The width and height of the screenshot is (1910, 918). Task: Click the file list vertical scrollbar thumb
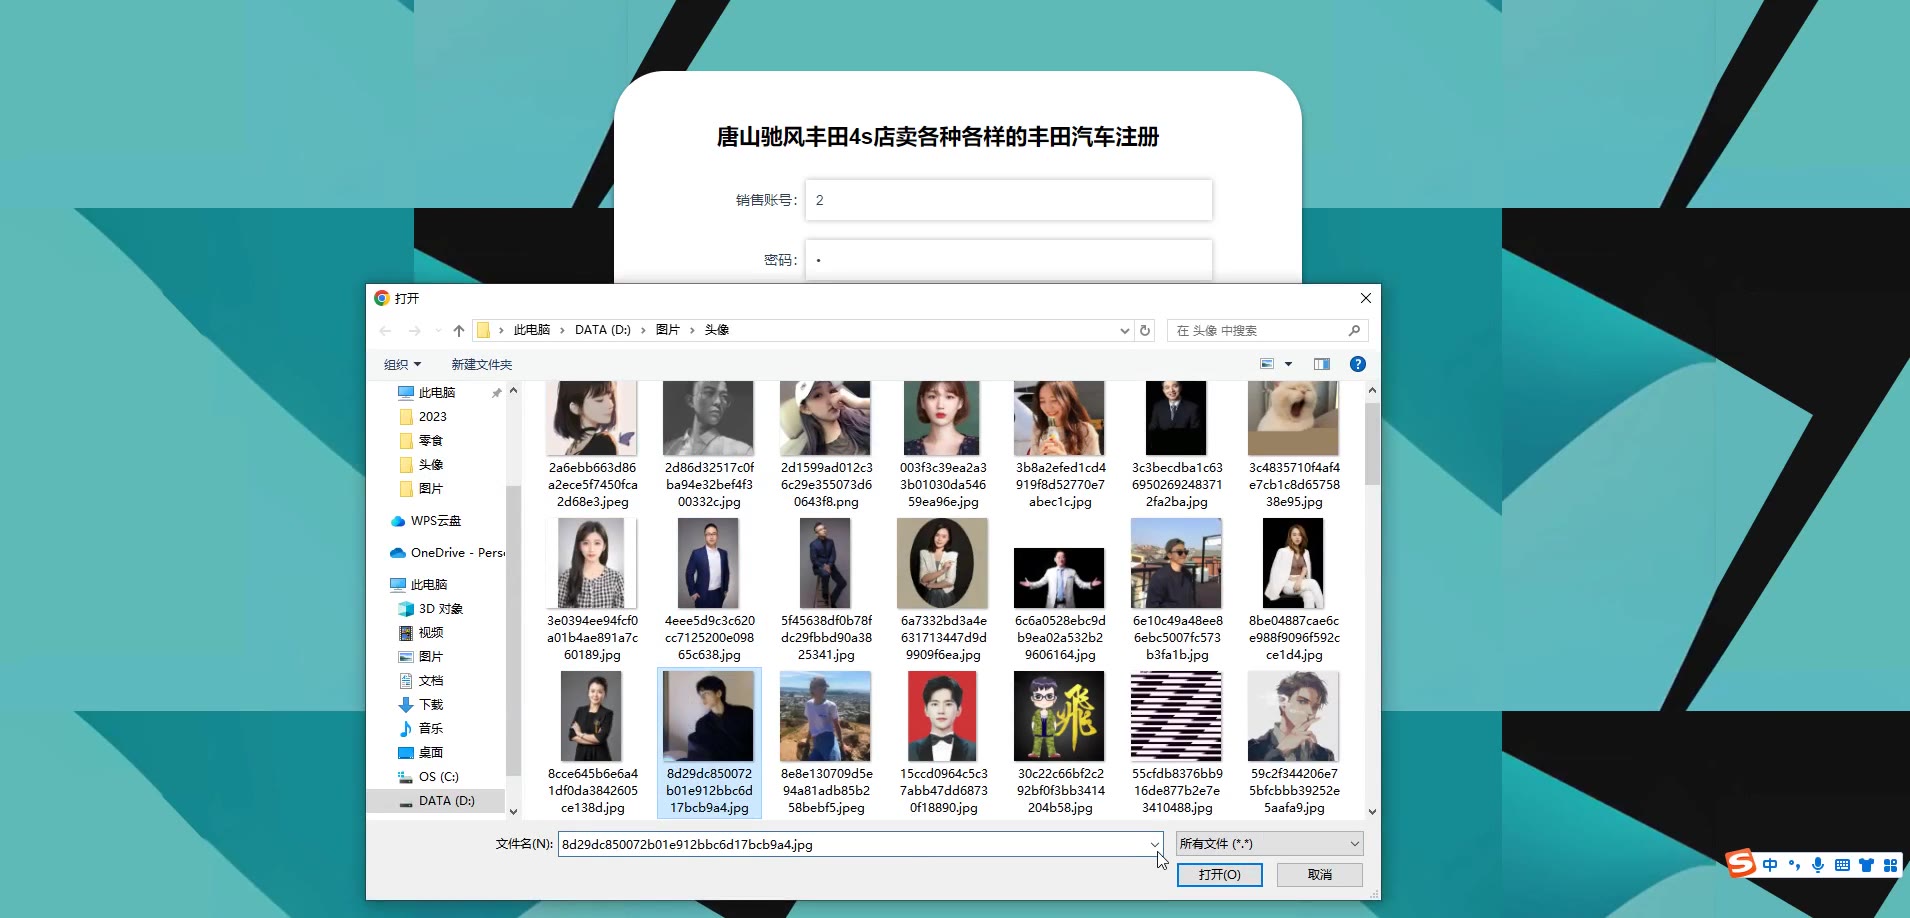[1372, 445]
